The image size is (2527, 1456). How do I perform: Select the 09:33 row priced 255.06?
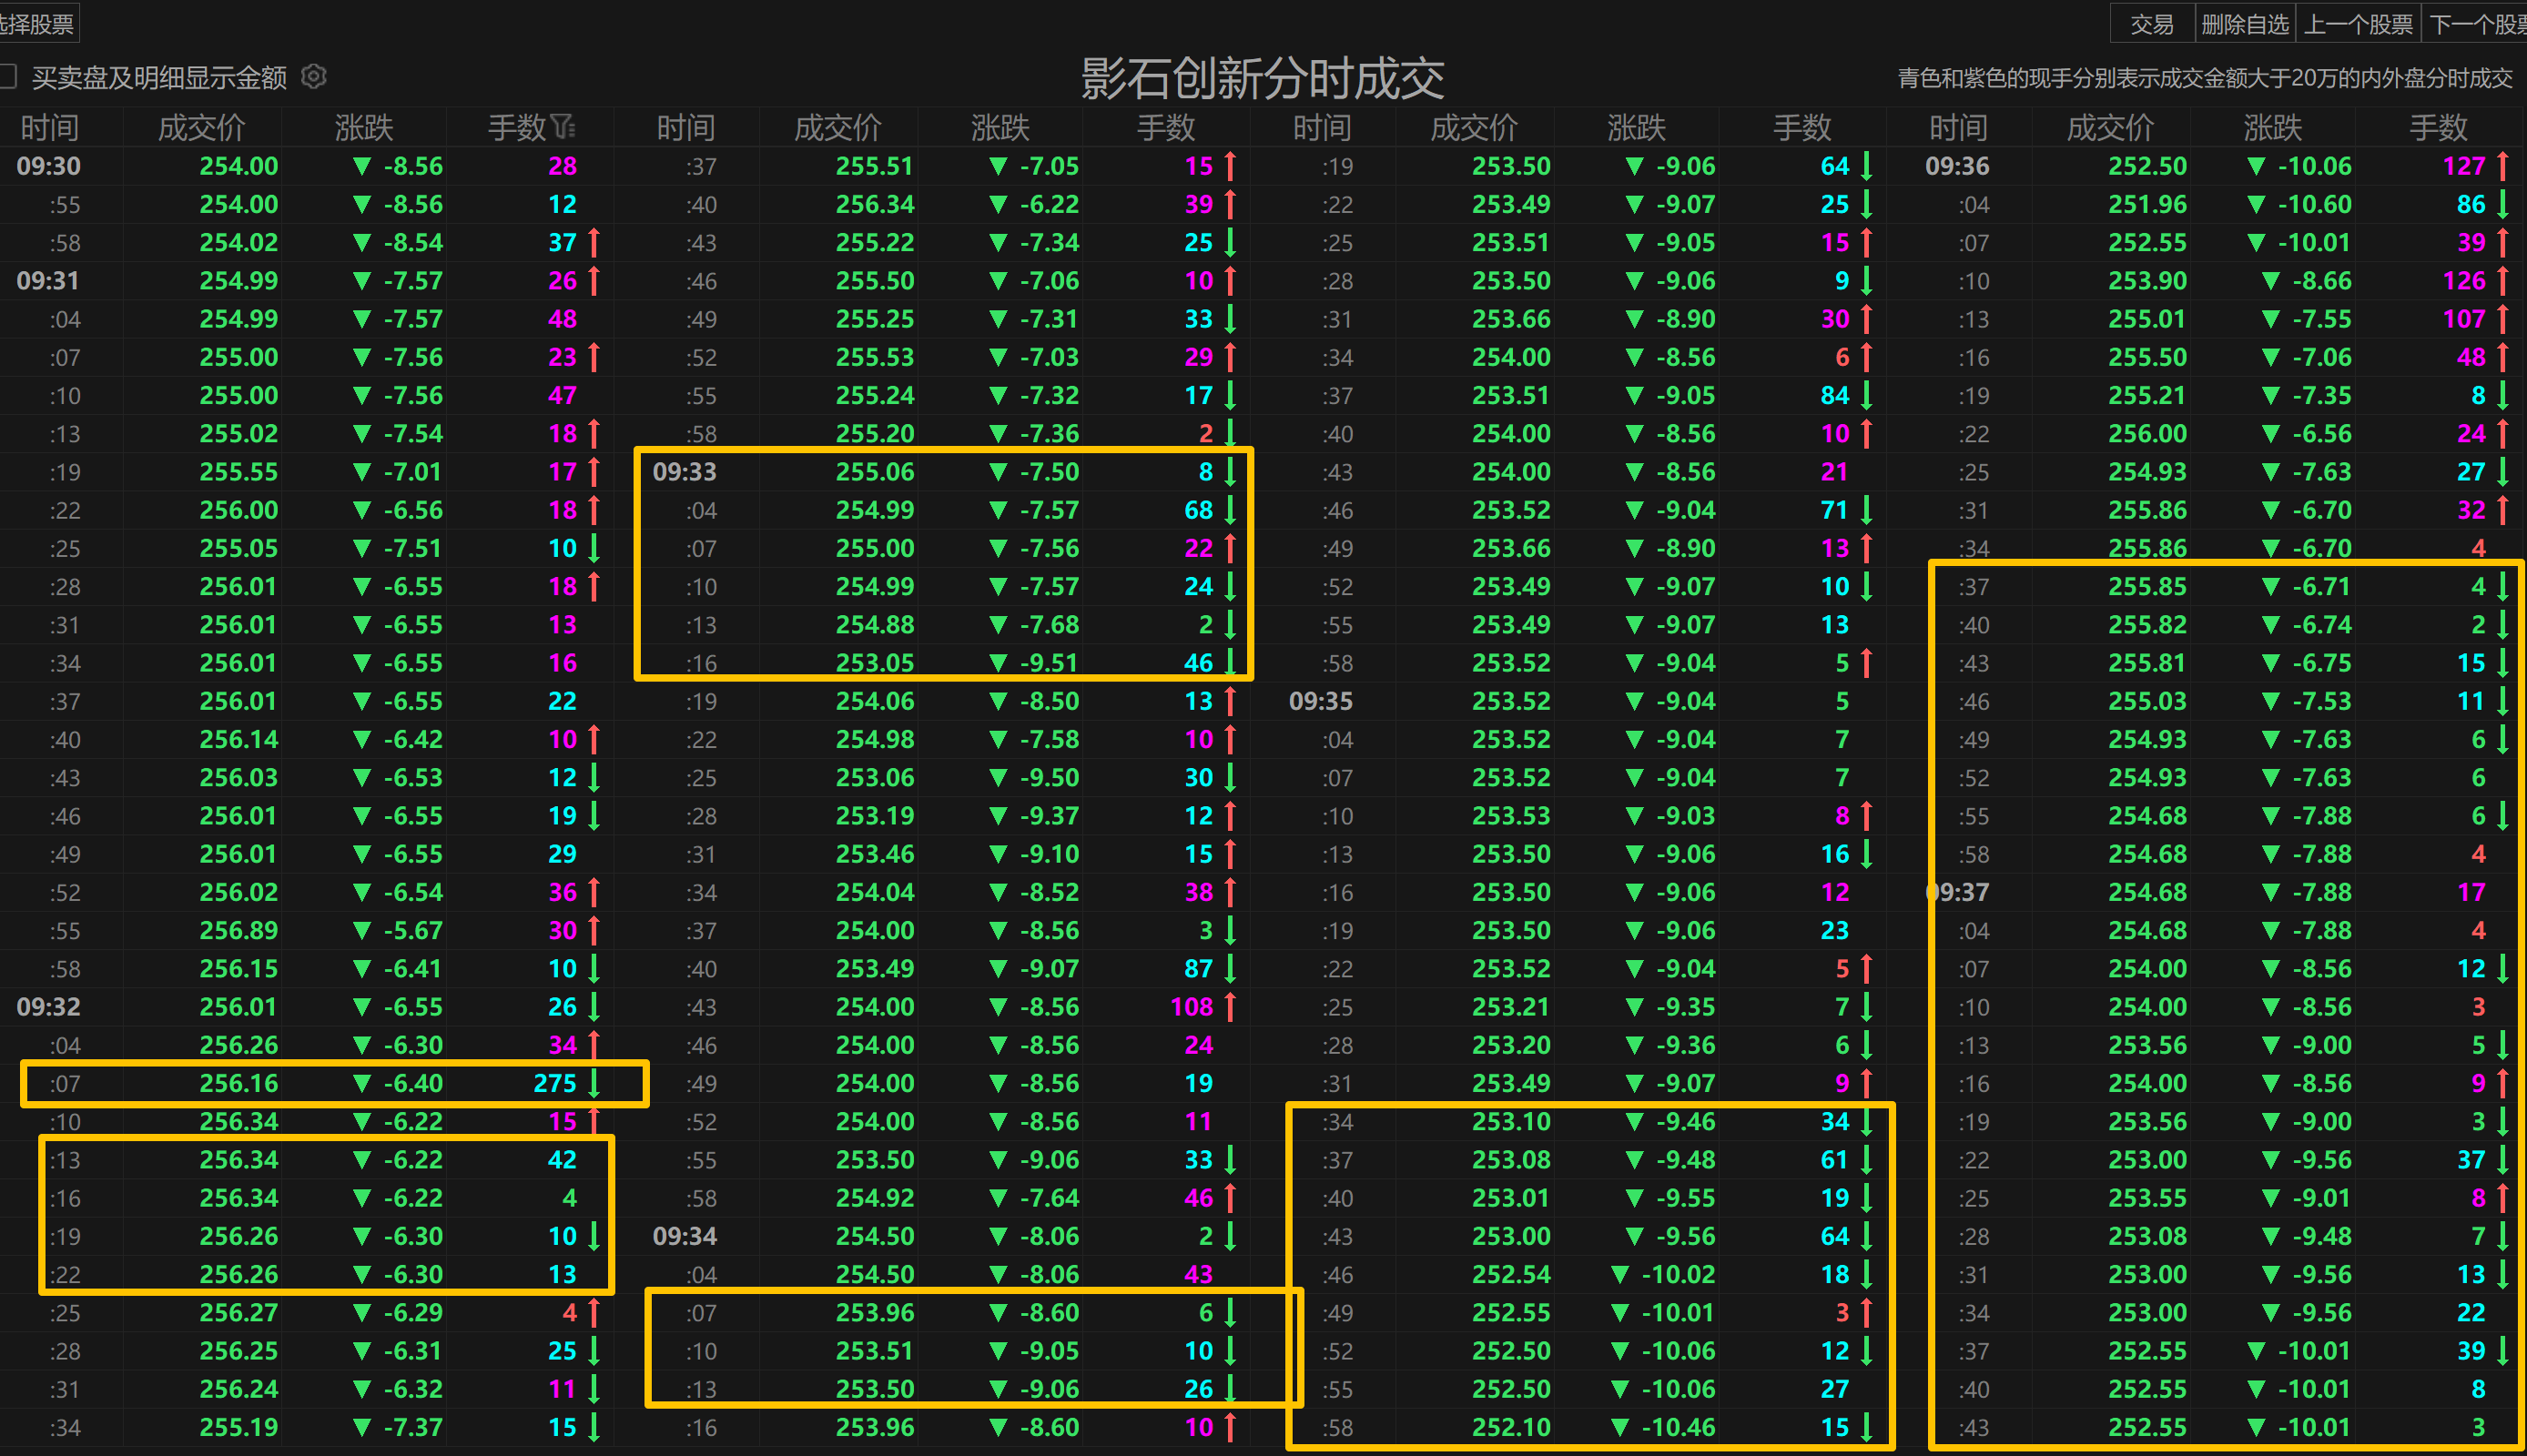pyautogui.click(x=874, y=472)
